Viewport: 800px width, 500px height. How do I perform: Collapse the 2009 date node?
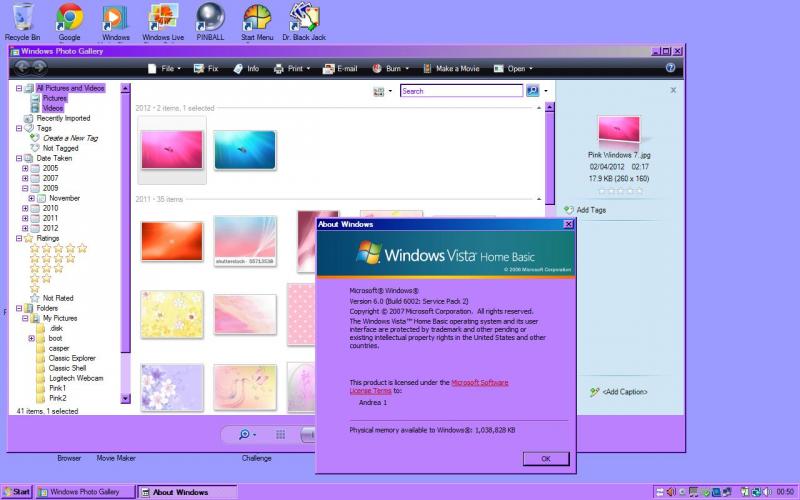(x=25, y=188)
